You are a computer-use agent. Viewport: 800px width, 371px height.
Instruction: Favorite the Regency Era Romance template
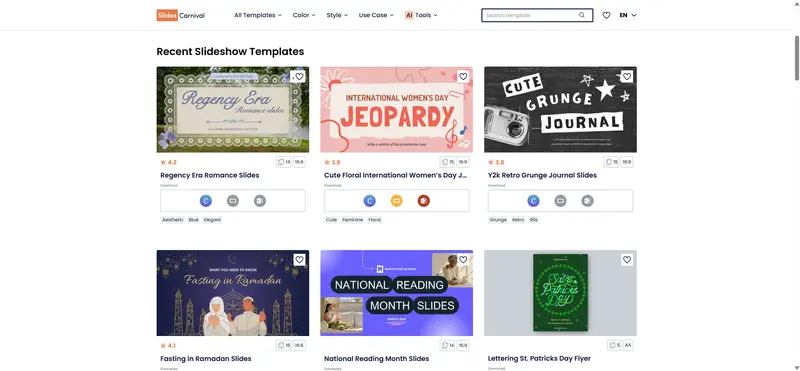point(299,77)
